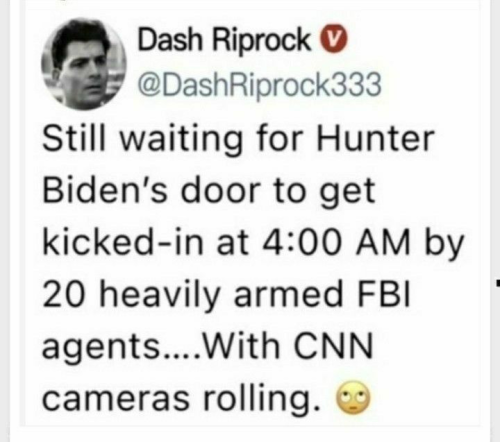Select the eye-roll emoji in the tweet
Screen dimensions: 500x442
[x=354, y=398]
